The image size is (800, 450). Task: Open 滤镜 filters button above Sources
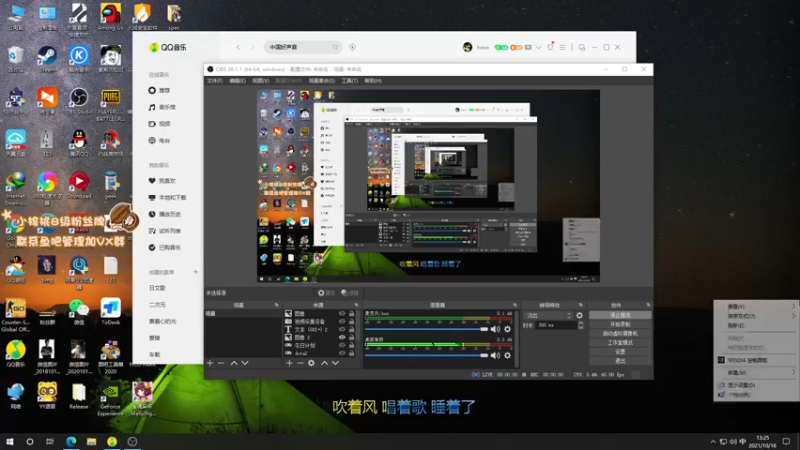350,293
